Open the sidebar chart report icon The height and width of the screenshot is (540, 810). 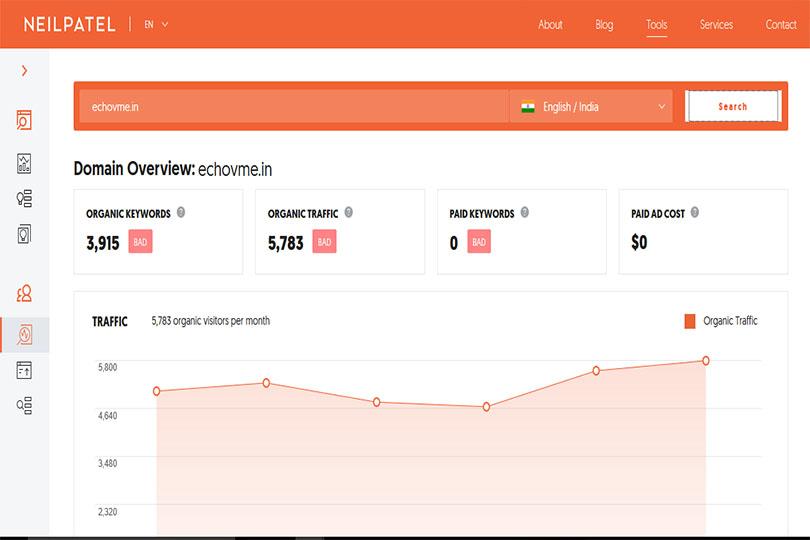[24, 163]
